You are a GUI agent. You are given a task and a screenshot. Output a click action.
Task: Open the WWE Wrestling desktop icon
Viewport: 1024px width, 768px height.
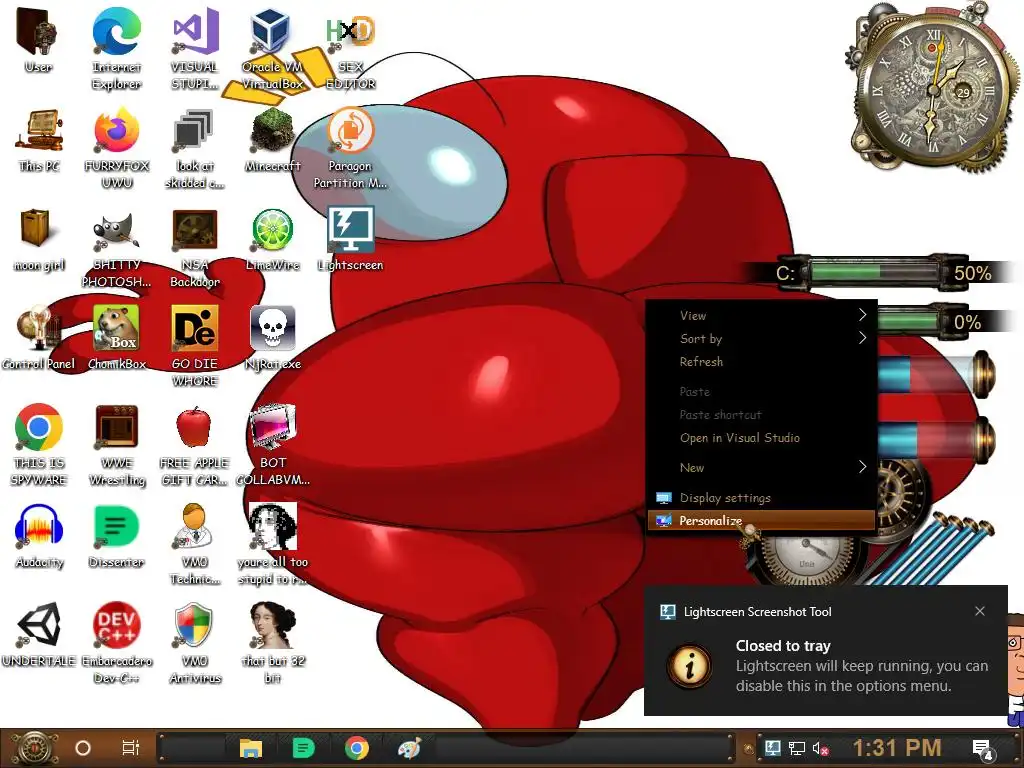click(x=116, y=445)
